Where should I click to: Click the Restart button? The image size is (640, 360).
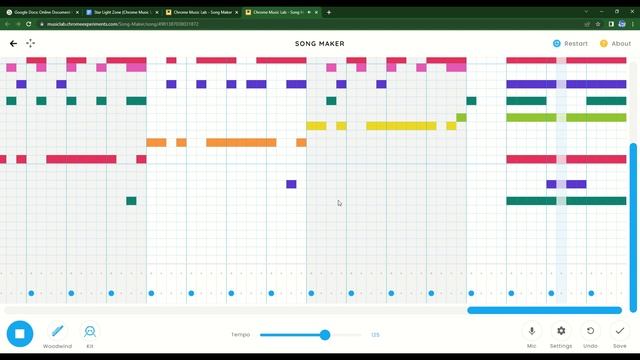click(570, 43)
